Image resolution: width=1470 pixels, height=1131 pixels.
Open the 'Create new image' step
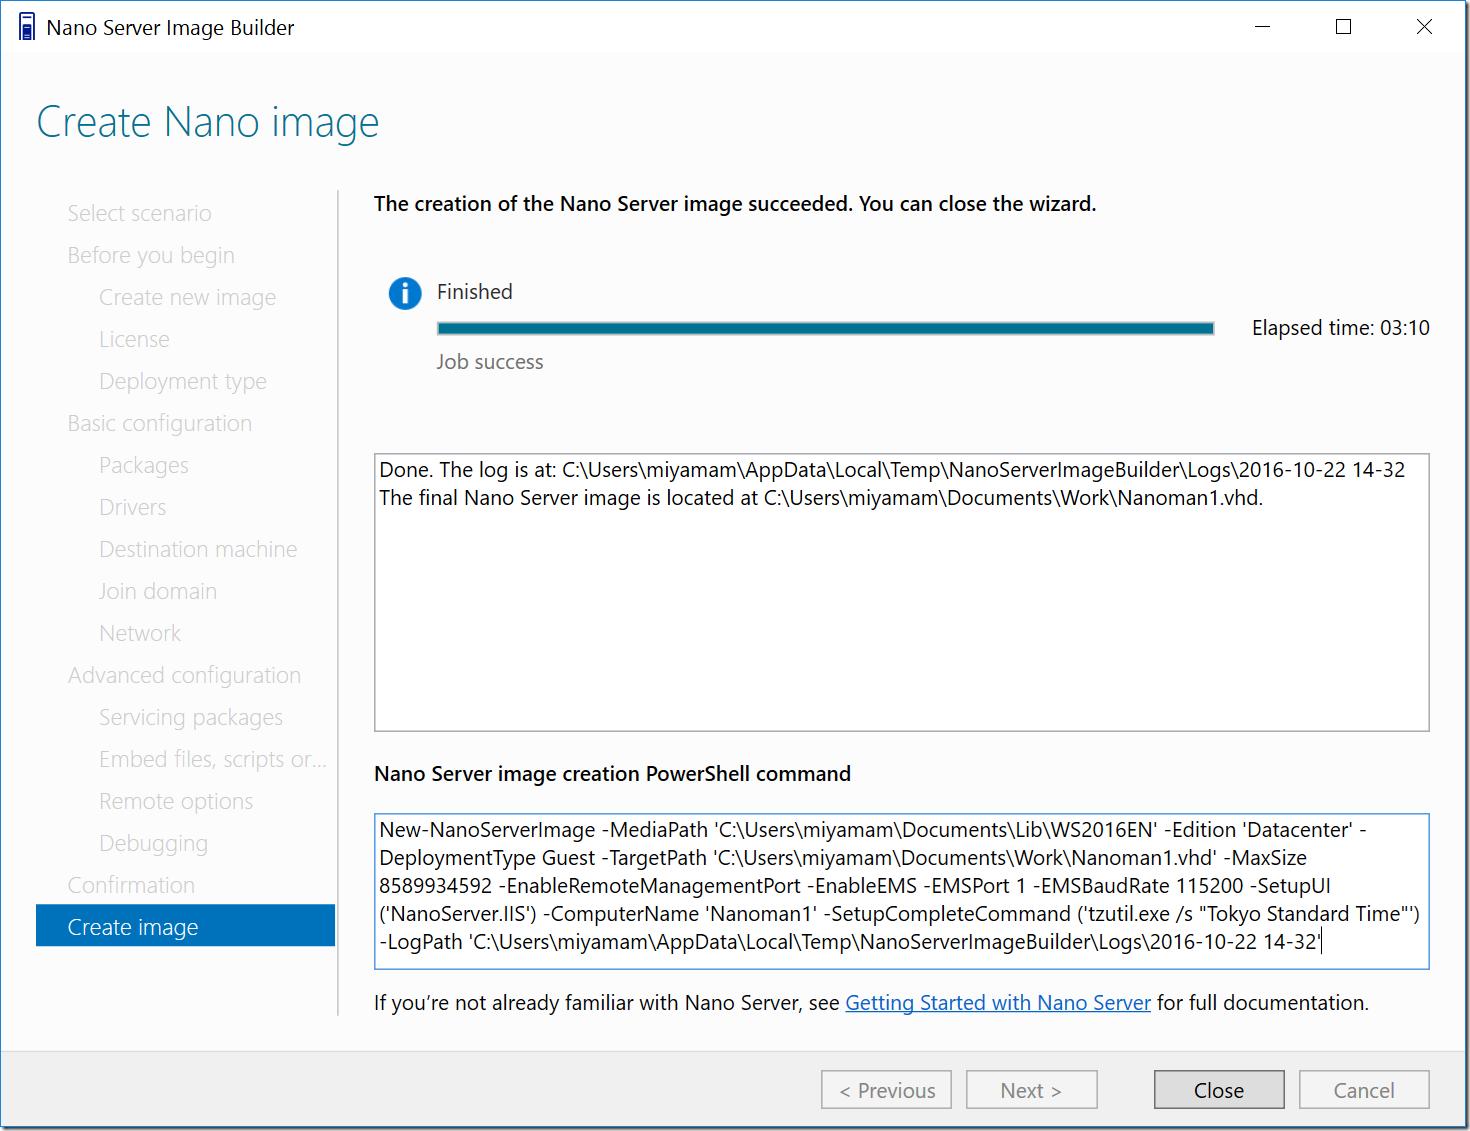(x=188, y=297)
